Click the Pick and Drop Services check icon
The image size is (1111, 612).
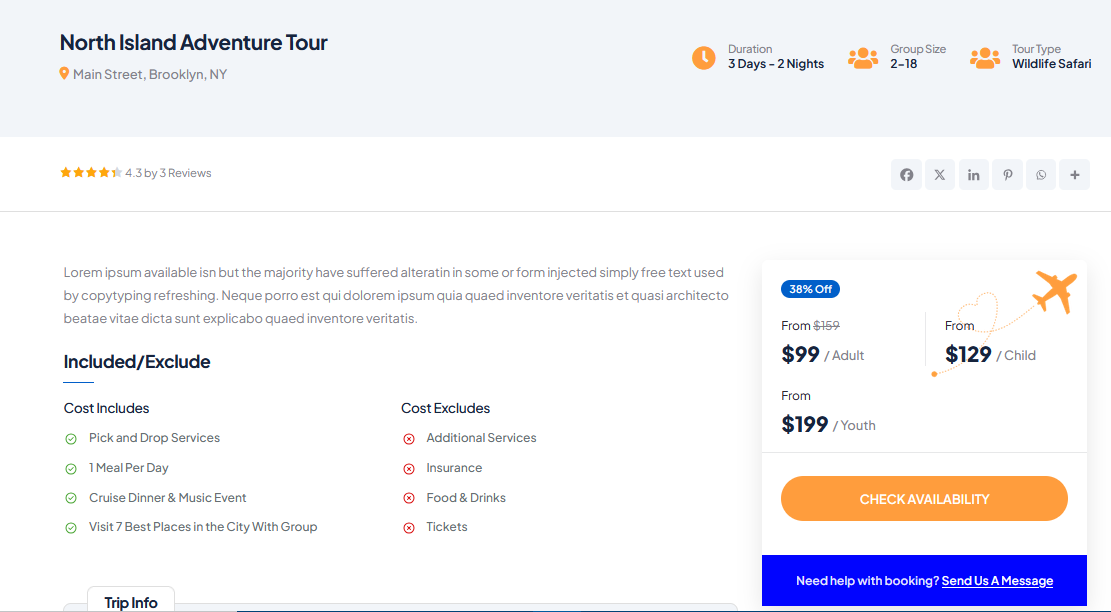(x=71, y=439)
